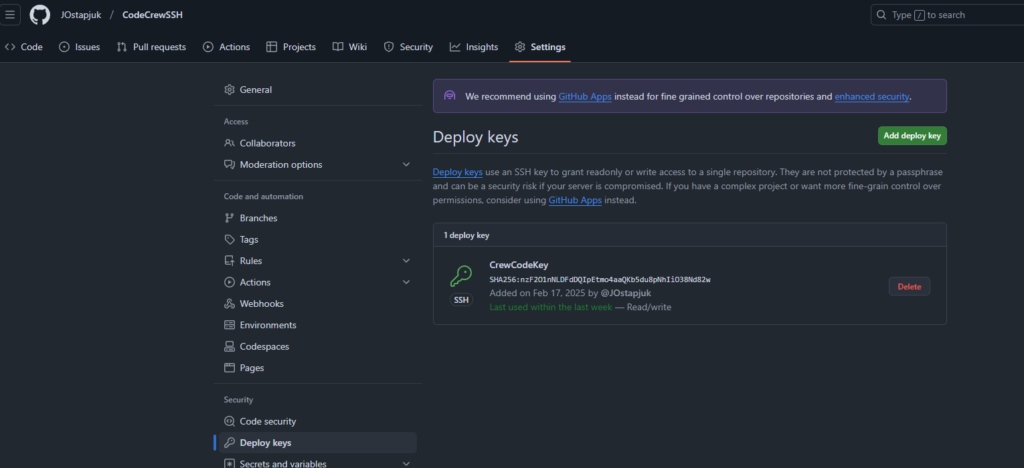This screenshot has height=468, width=1024.
Task: Click the search magnifier icon
Action: pyautogui.click(x=882, y=15)
